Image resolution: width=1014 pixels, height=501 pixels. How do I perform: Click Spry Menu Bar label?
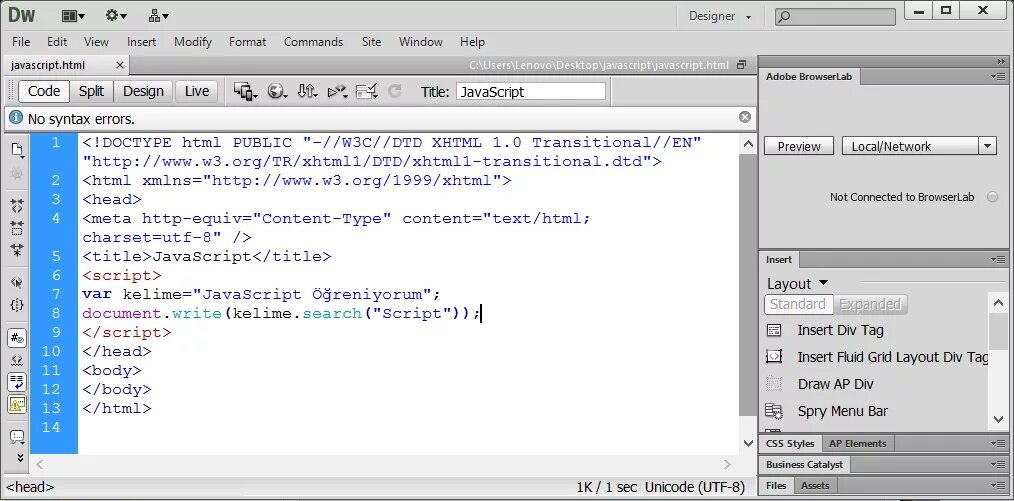tap(843, 411)
